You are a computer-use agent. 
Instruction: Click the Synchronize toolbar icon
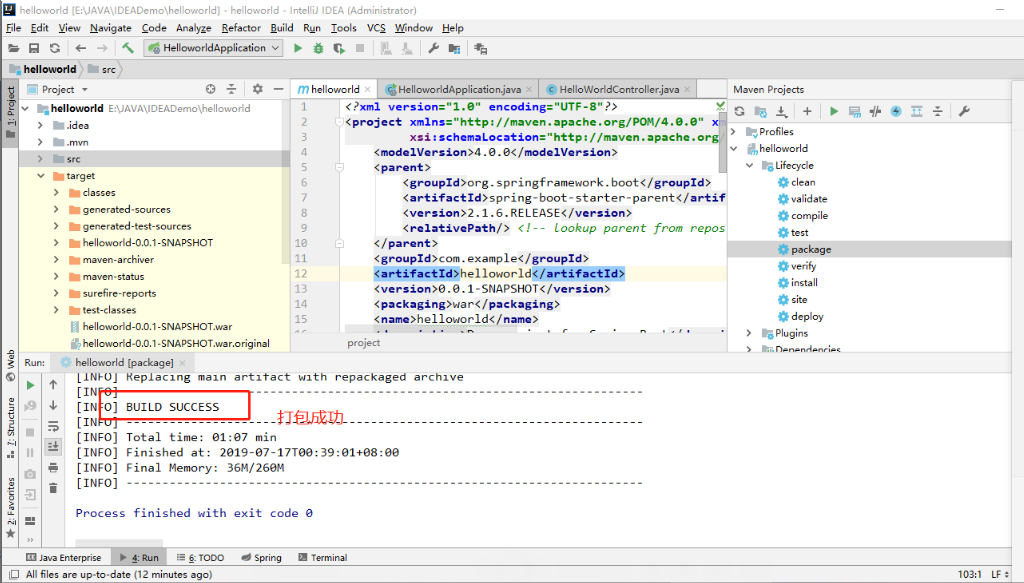(x=55, y=48)
